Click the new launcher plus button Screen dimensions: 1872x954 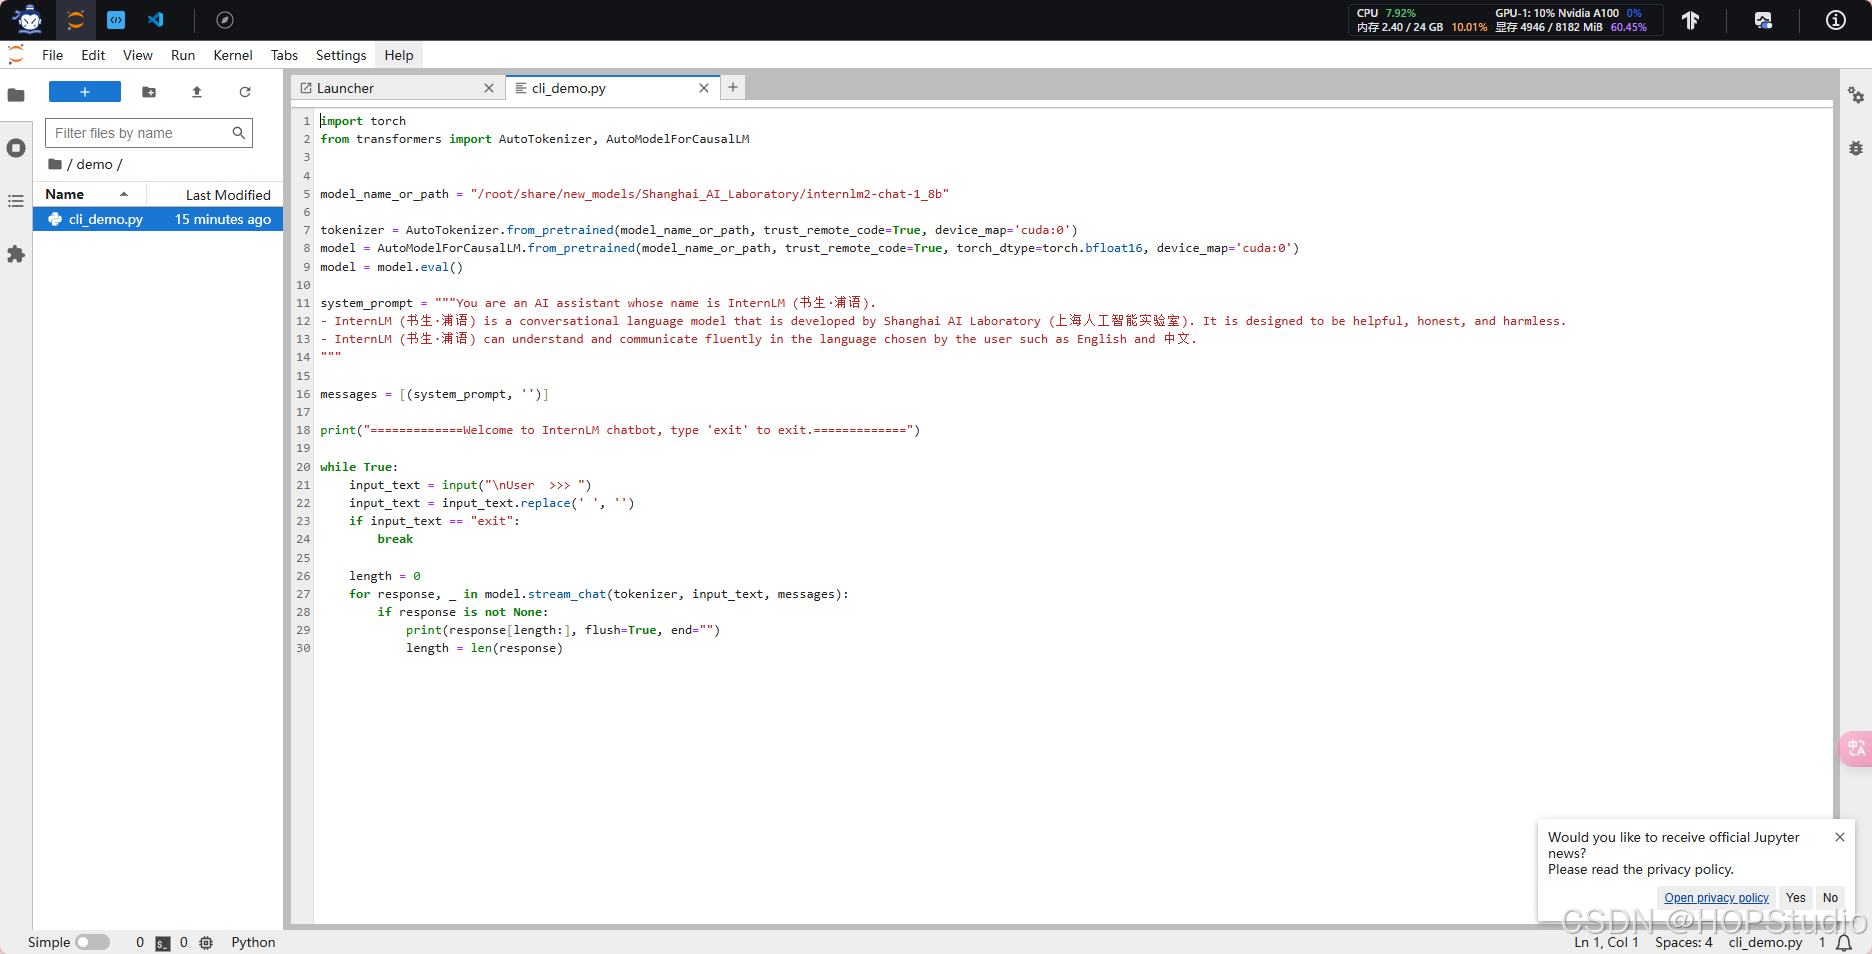85,92
